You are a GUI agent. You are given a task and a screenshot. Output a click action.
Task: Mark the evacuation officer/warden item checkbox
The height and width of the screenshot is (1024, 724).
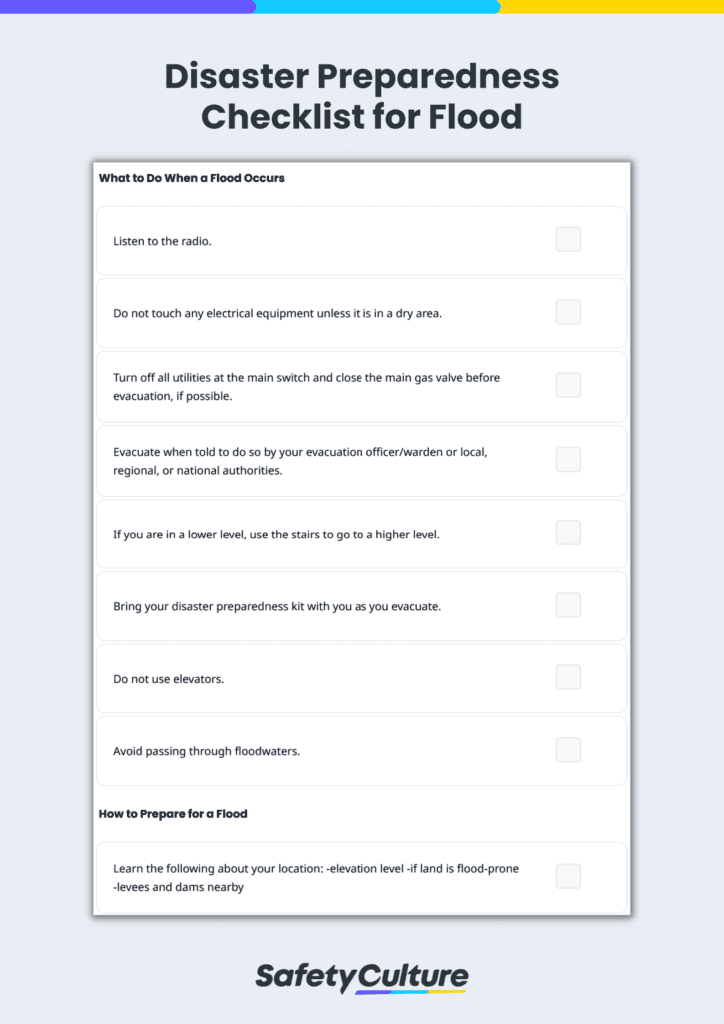(x=568, y=460)
